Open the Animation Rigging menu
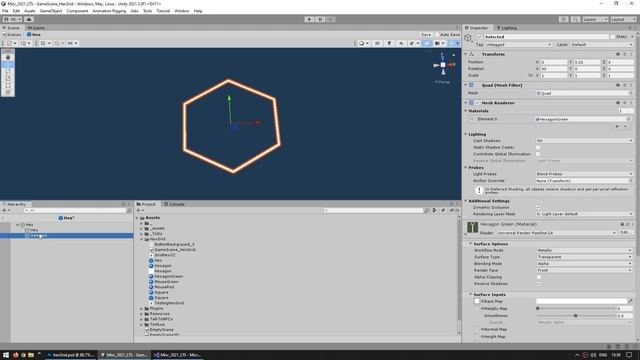Viewport: 640px width, 360px height. (109, 11)
